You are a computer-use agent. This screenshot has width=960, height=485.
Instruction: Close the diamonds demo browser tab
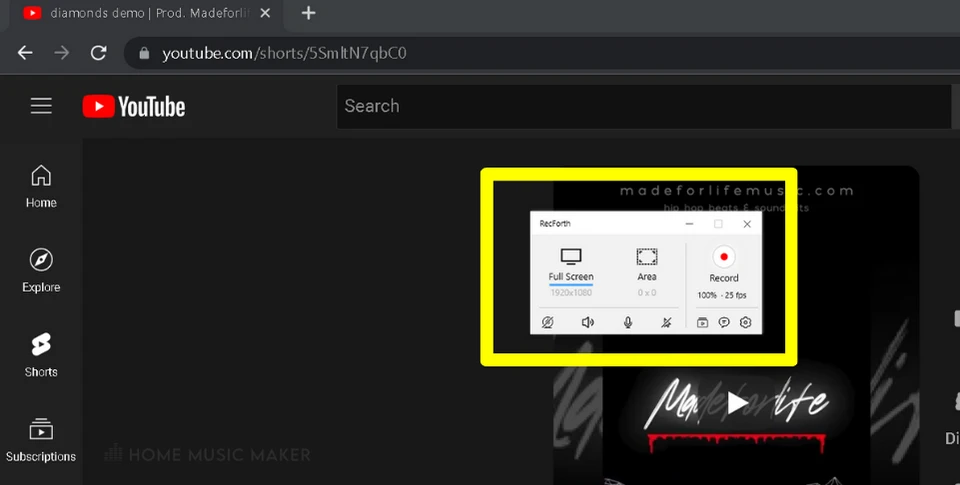[x=265, y=13]
